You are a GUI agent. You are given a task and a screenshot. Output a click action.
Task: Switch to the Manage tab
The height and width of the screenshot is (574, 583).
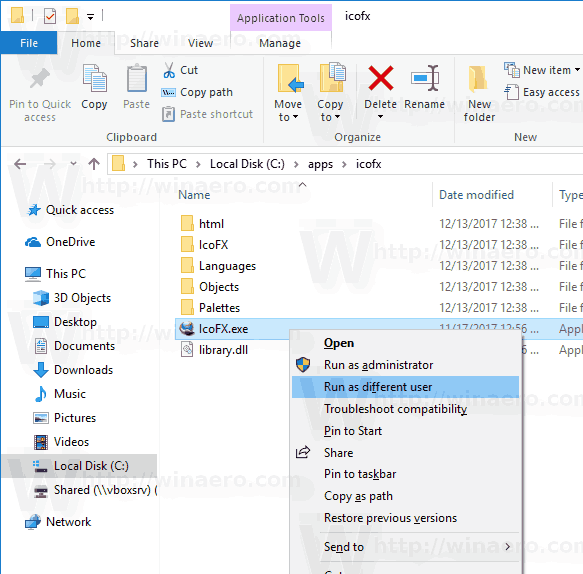[x=280, y=43]
